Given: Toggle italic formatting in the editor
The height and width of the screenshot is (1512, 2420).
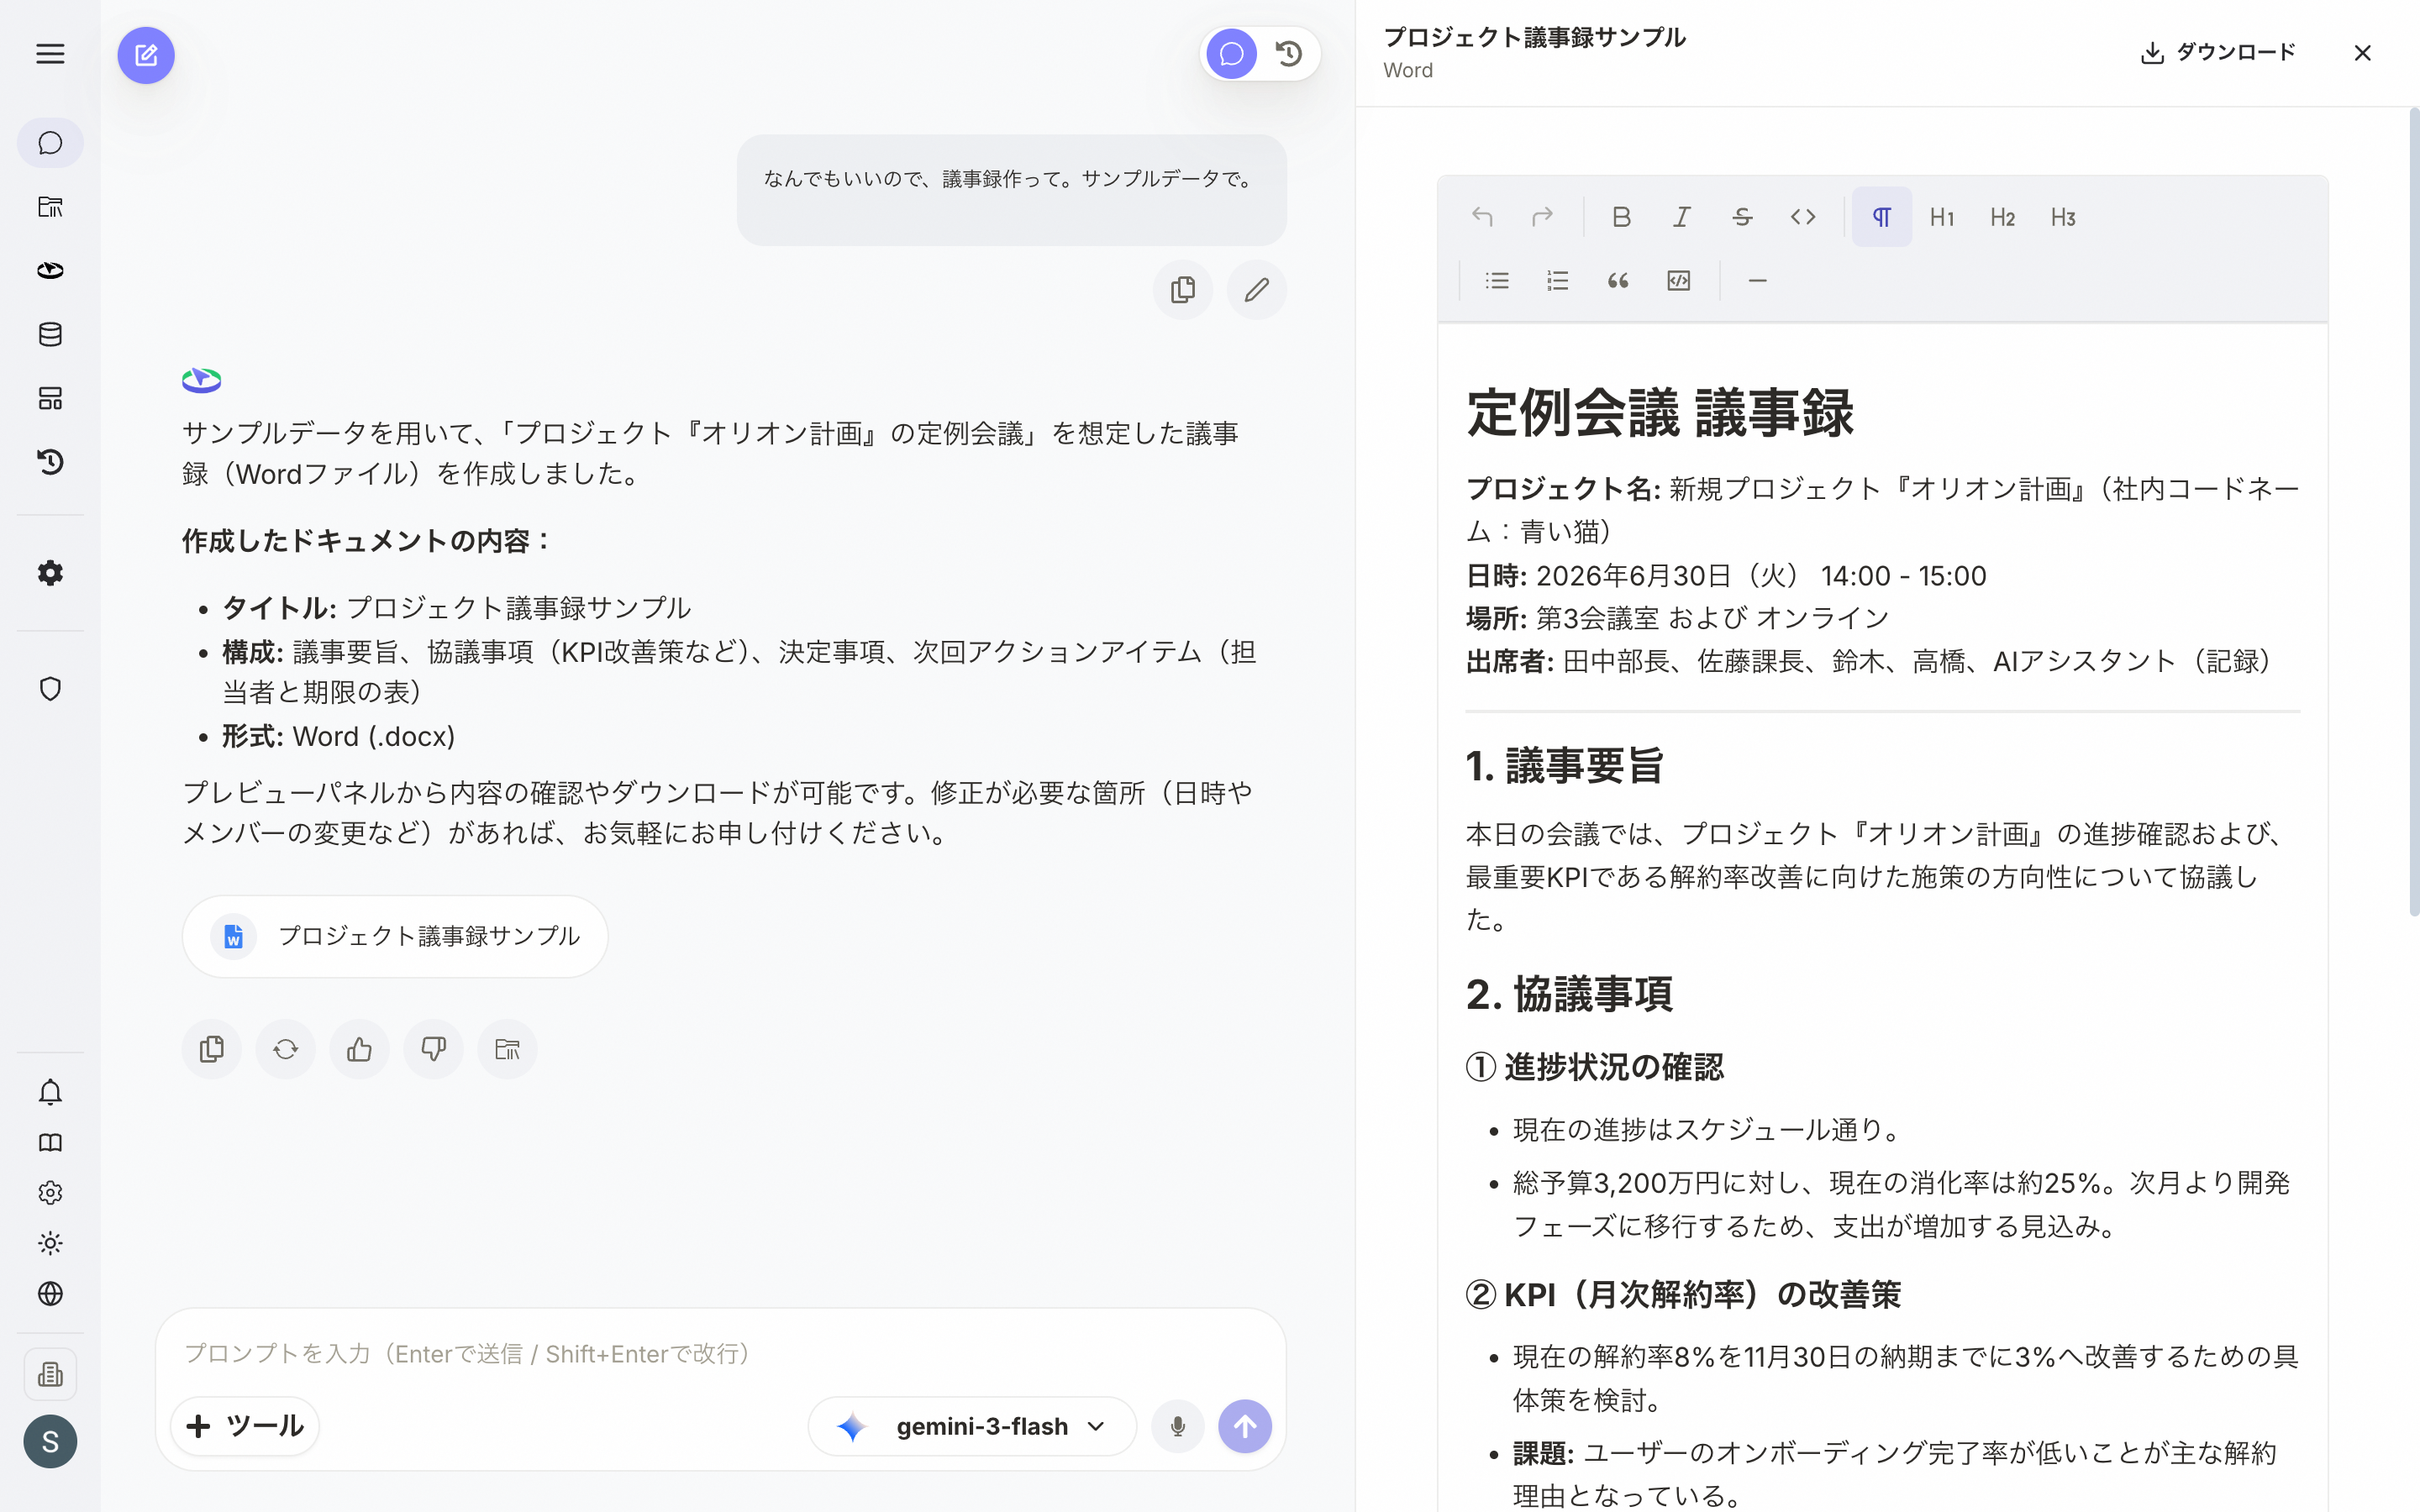Looking at the screenshot, I should (1682, 217).
